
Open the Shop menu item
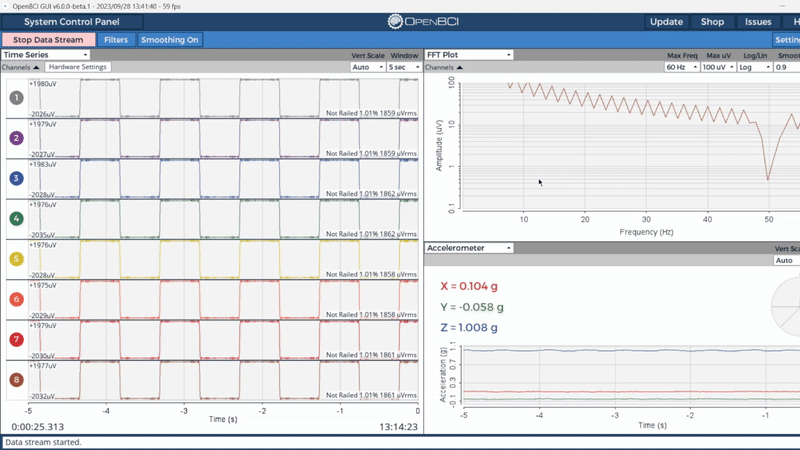712,21
